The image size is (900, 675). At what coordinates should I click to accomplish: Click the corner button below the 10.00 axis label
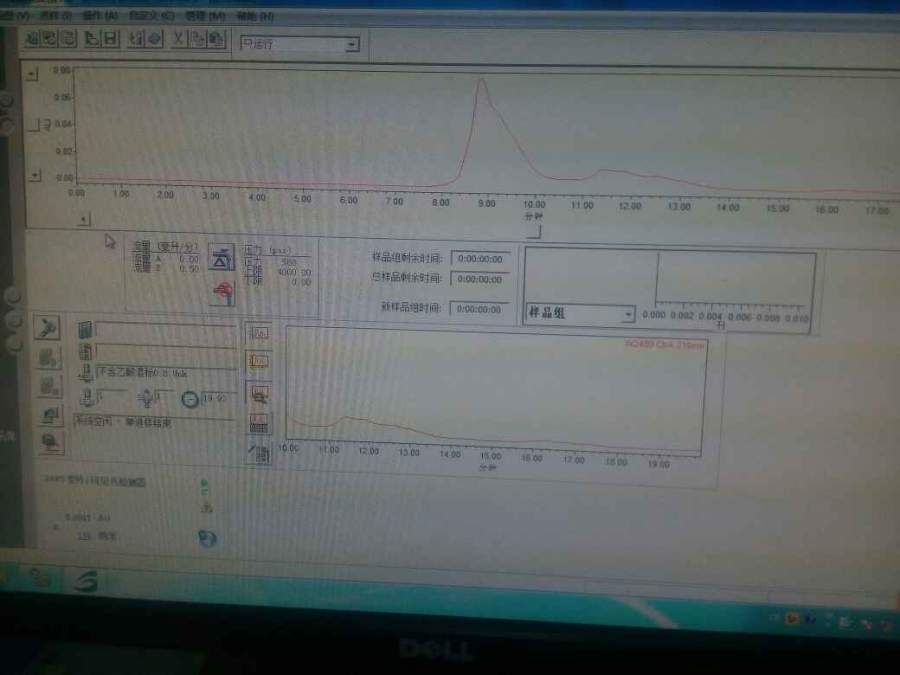[534, 232]
